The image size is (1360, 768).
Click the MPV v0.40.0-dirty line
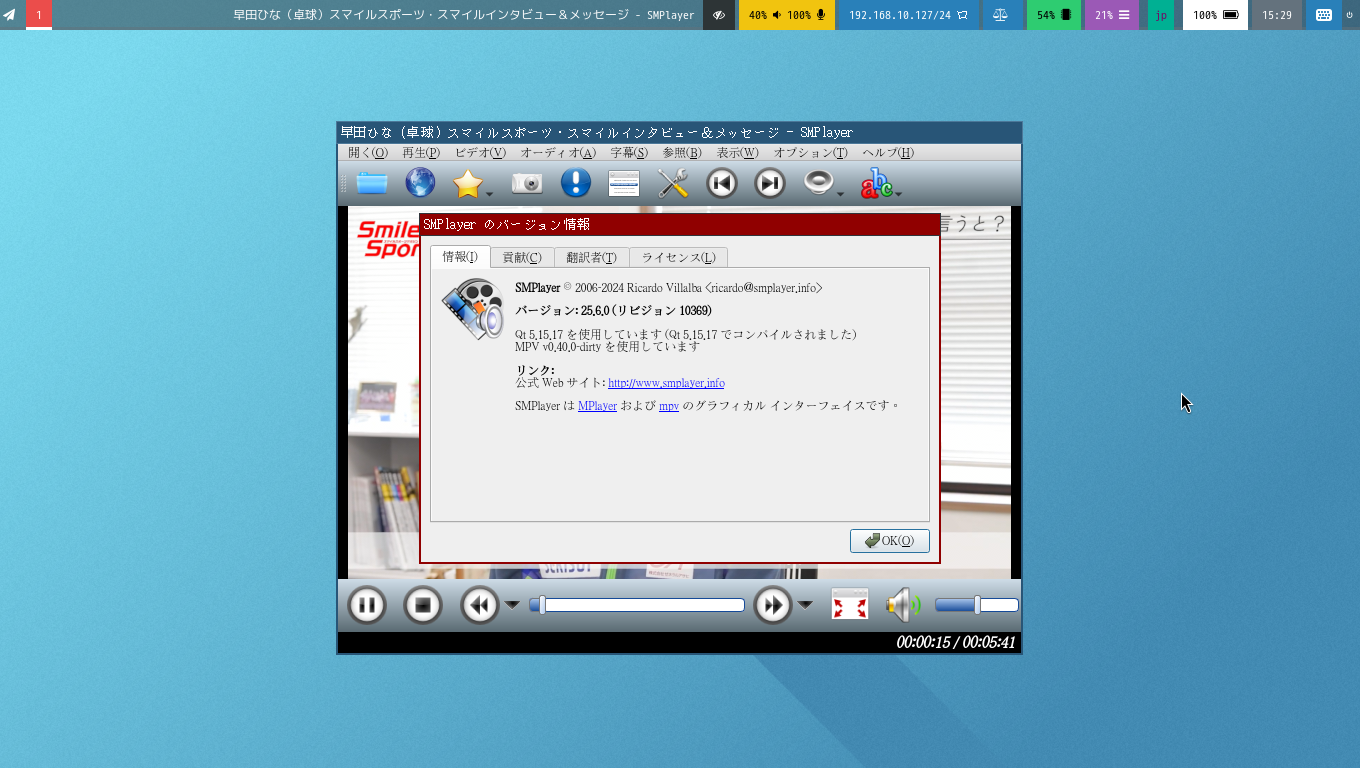(607, 347)
